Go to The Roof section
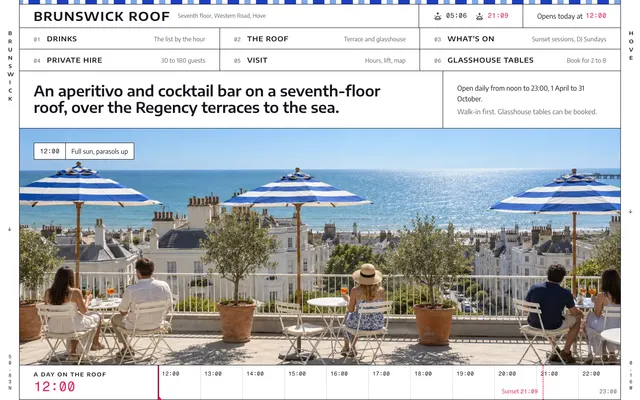Image resolution: width=640 pixels, height=400 pixels. pyautogui.click(x=320, y=39)
